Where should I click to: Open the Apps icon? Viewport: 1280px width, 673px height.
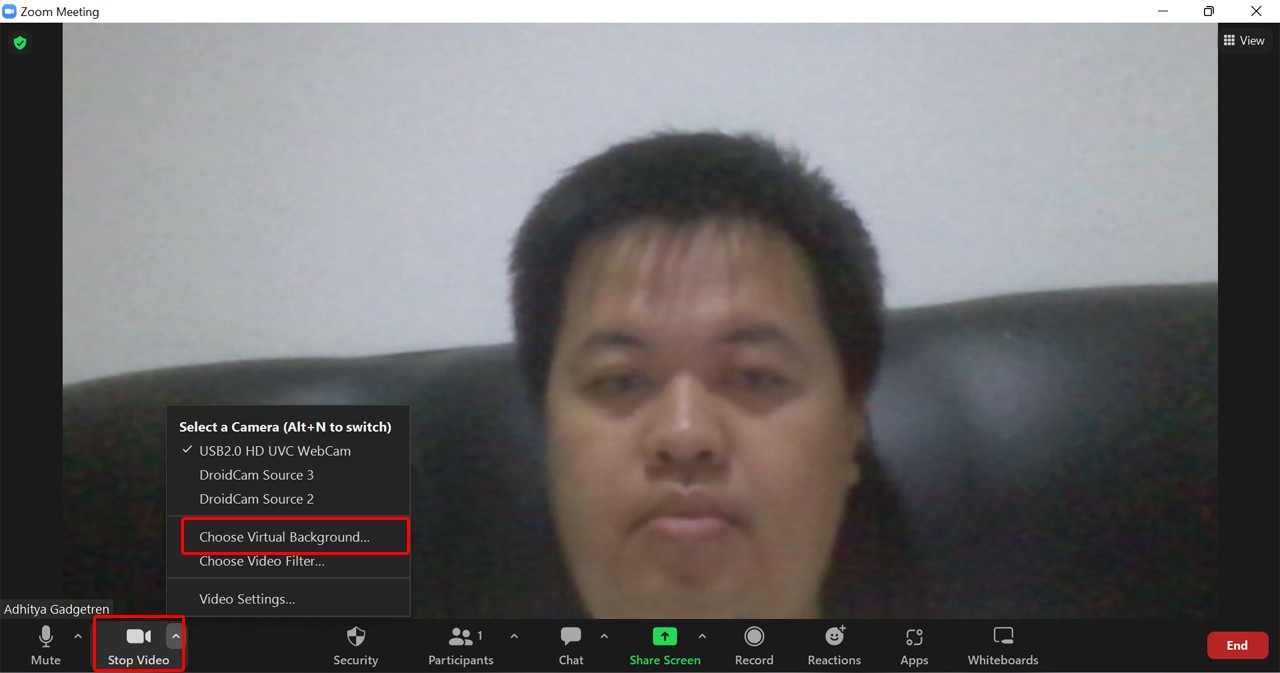[x=913, y=645]
